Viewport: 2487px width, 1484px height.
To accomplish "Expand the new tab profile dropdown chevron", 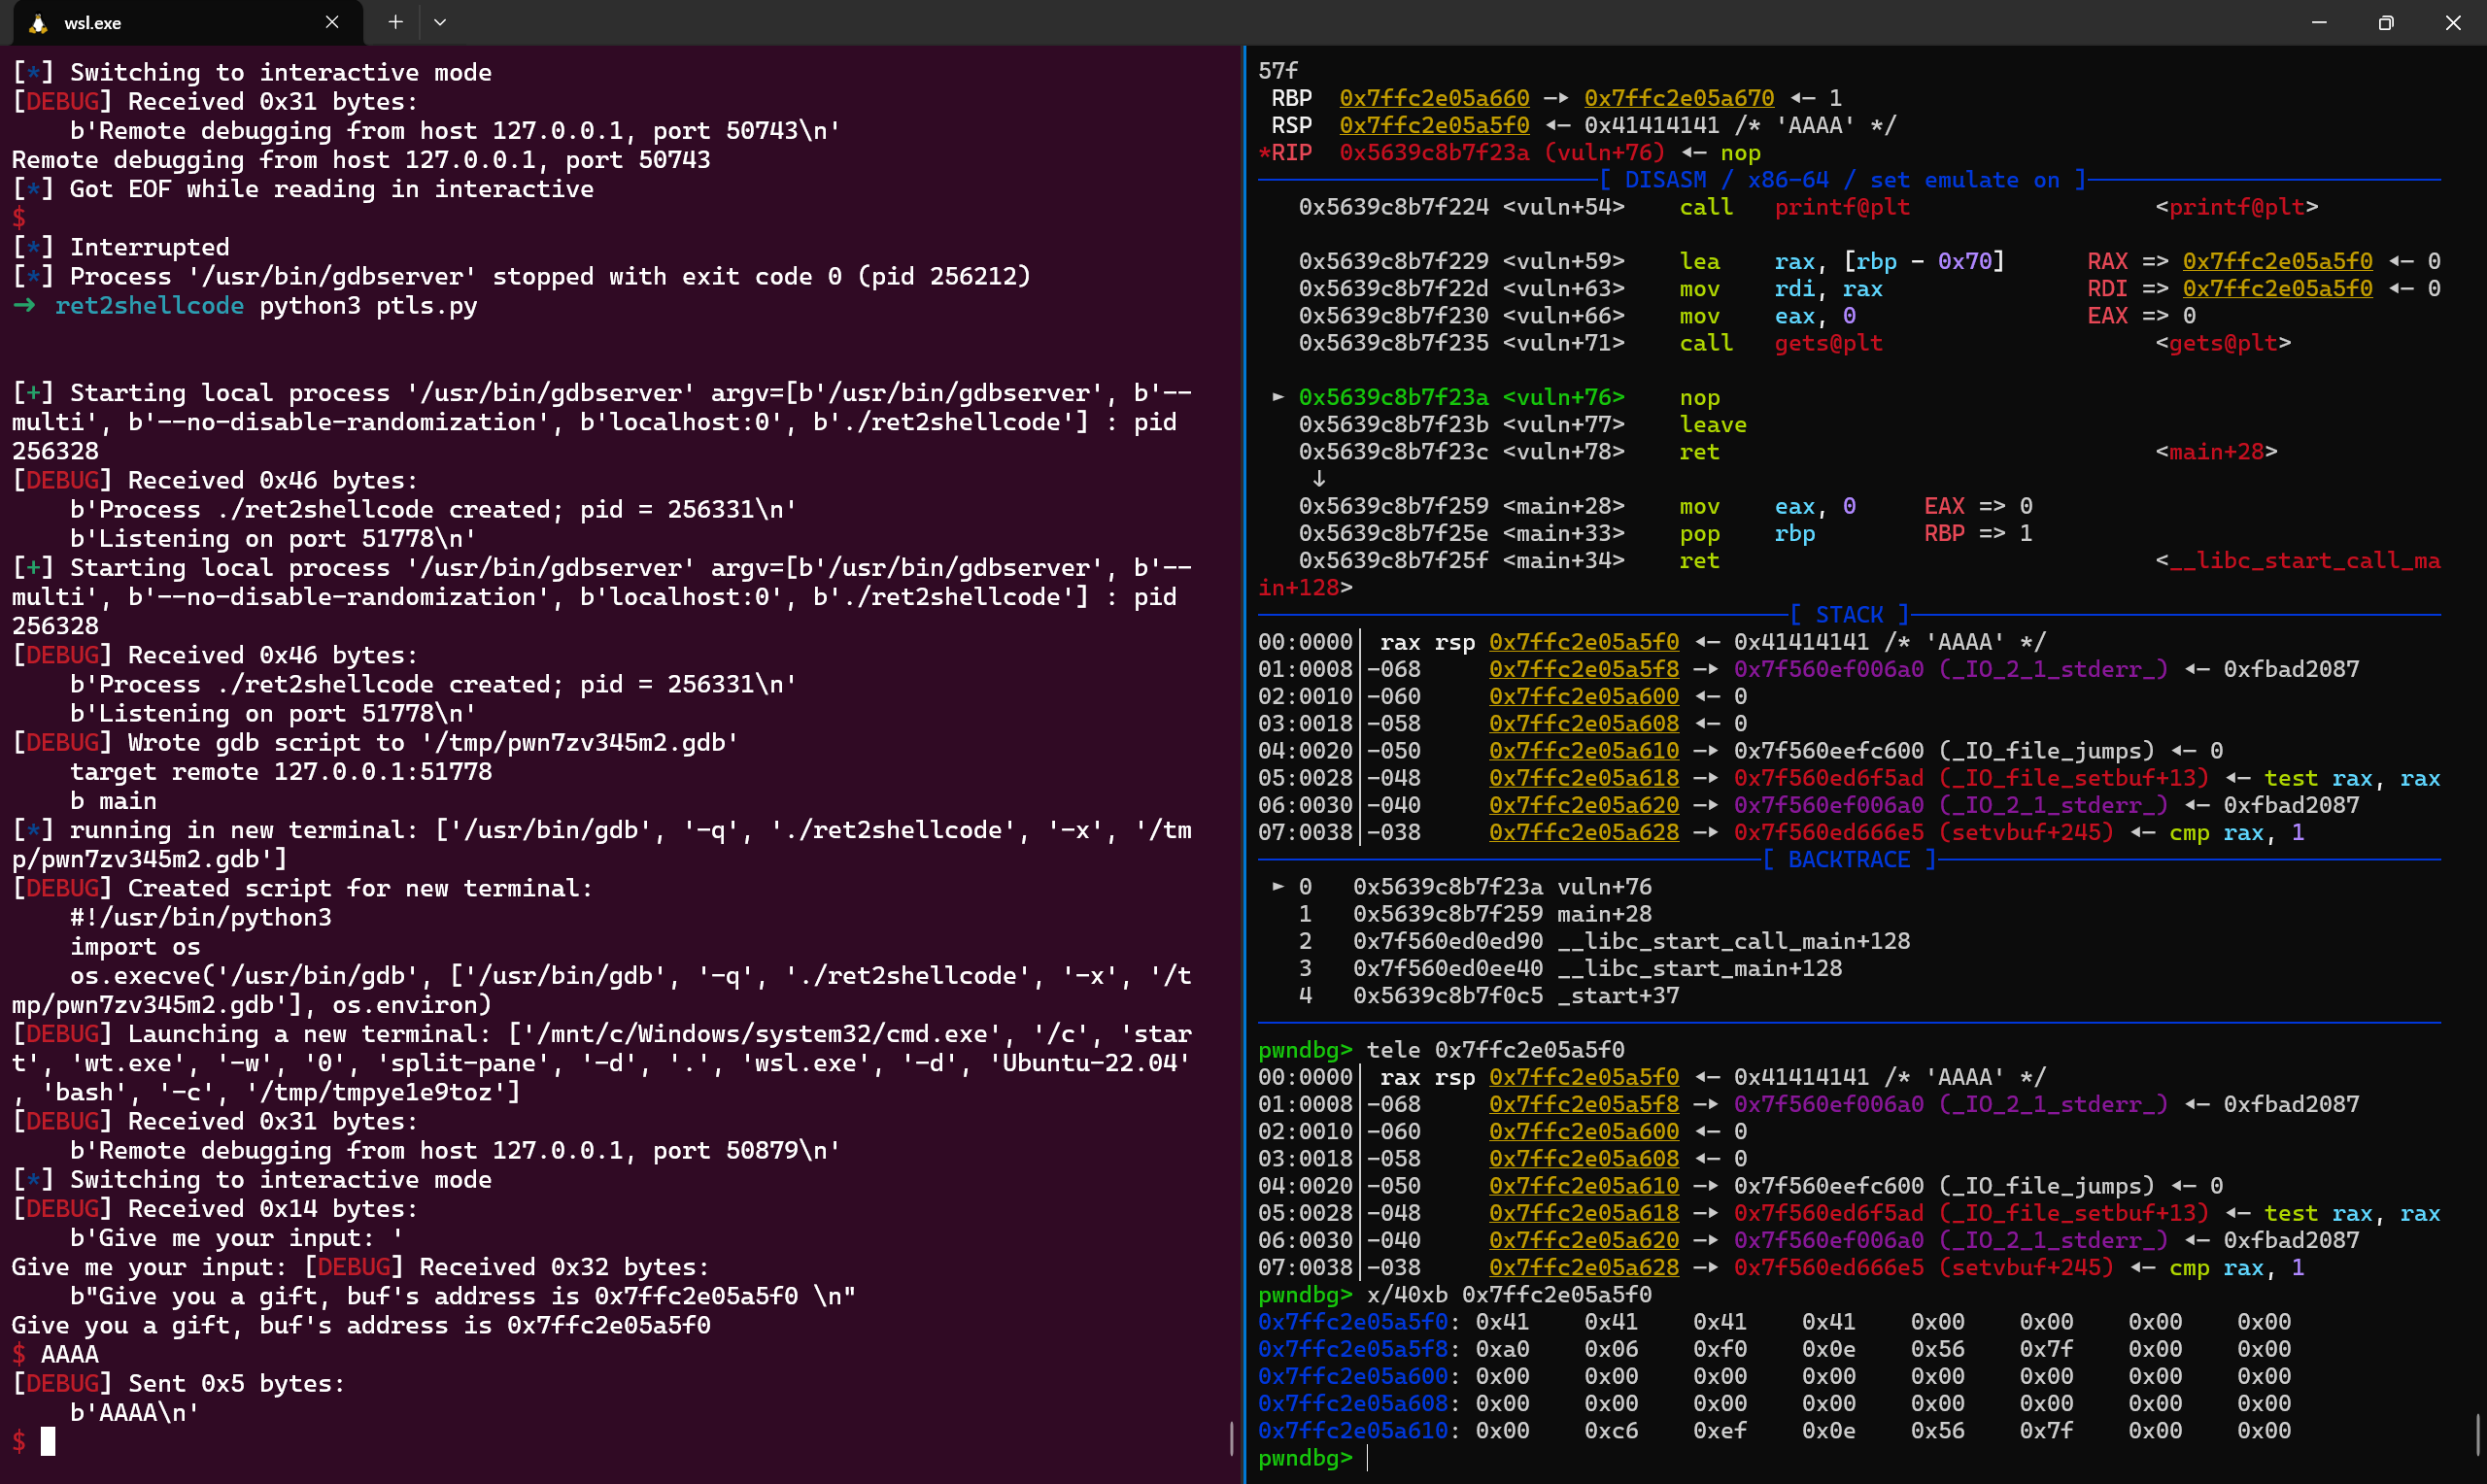I will point(440,22).
